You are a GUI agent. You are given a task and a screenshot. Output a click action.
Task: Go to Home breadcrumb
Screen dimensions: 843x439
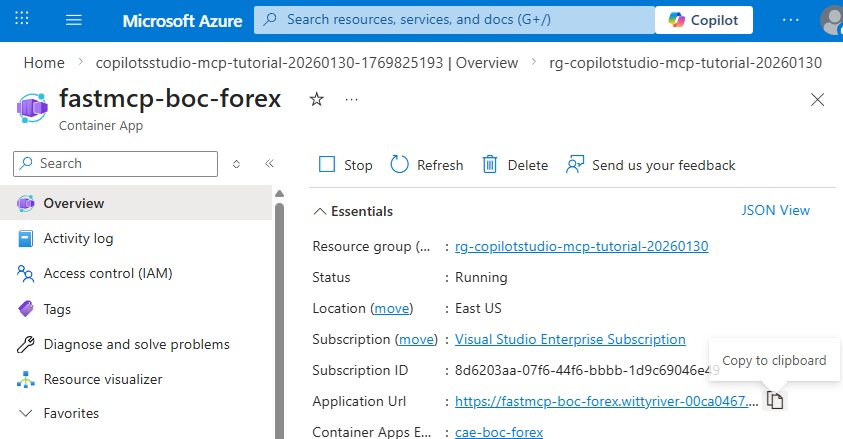point(44,63)
